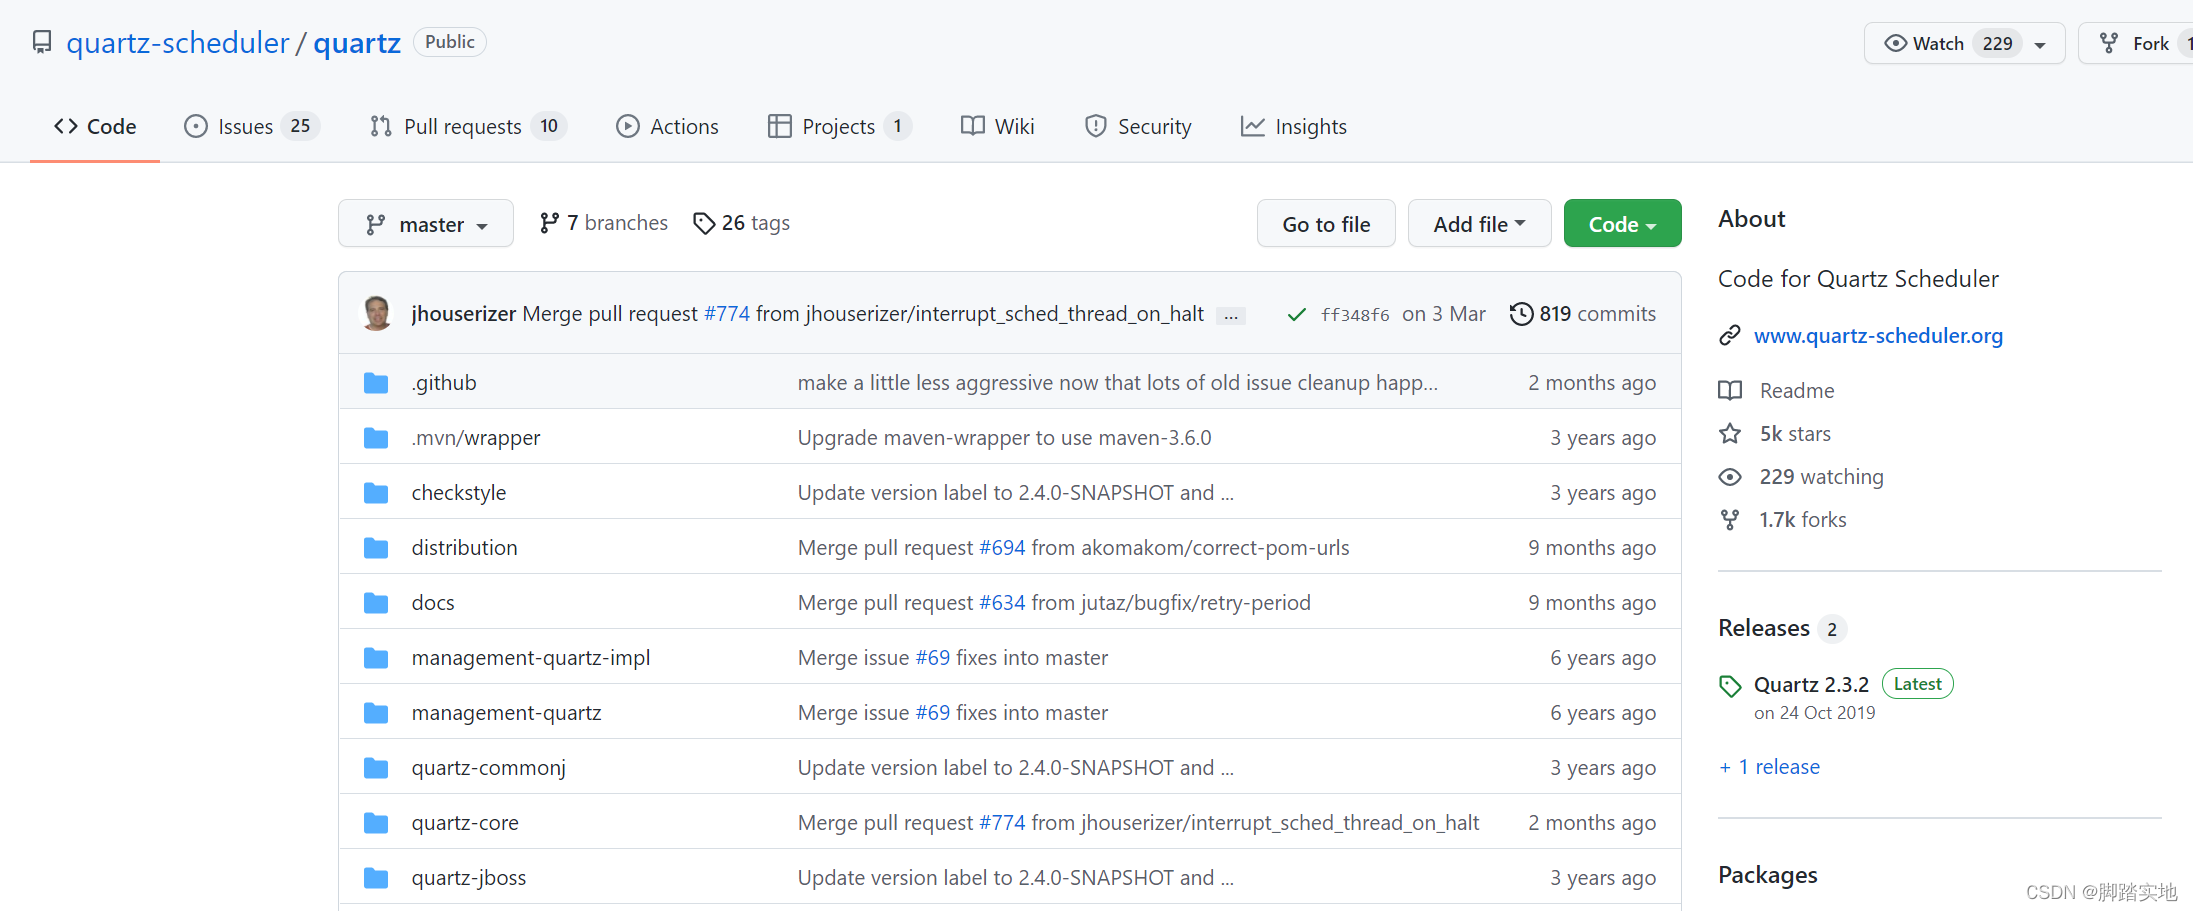This screenshot has width=2193, height=911.
Task: Click the quartz-core folder icon
Action: [376, 823]
